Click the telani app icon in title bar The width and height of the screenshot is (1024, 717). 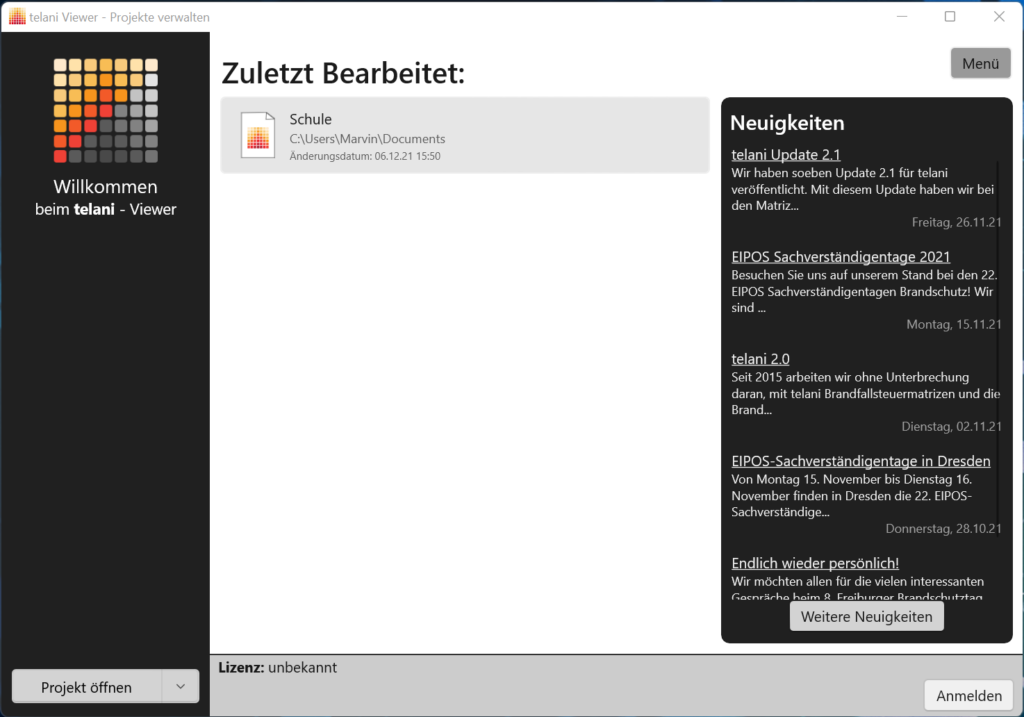17,17
